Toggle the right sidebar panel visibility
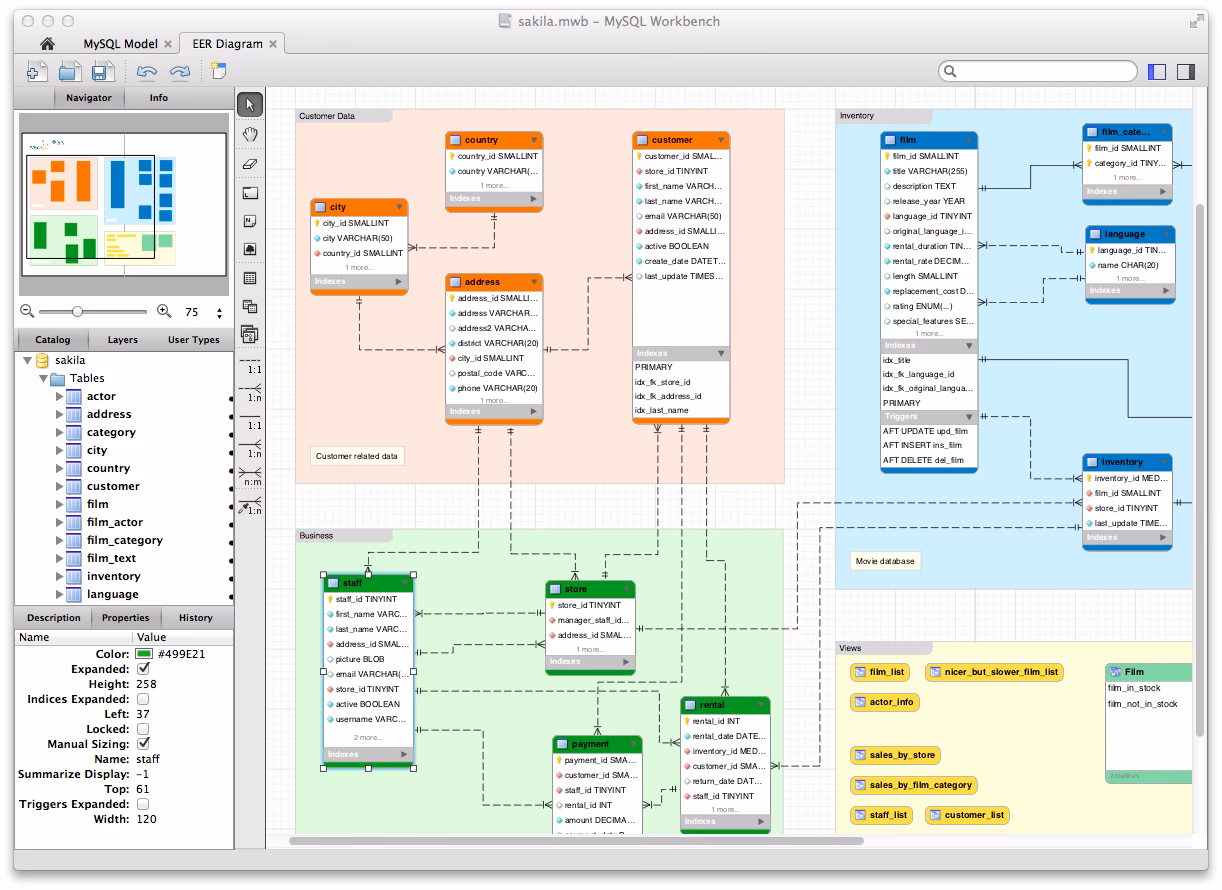1222x890 pixels. tap(1186, 72)
